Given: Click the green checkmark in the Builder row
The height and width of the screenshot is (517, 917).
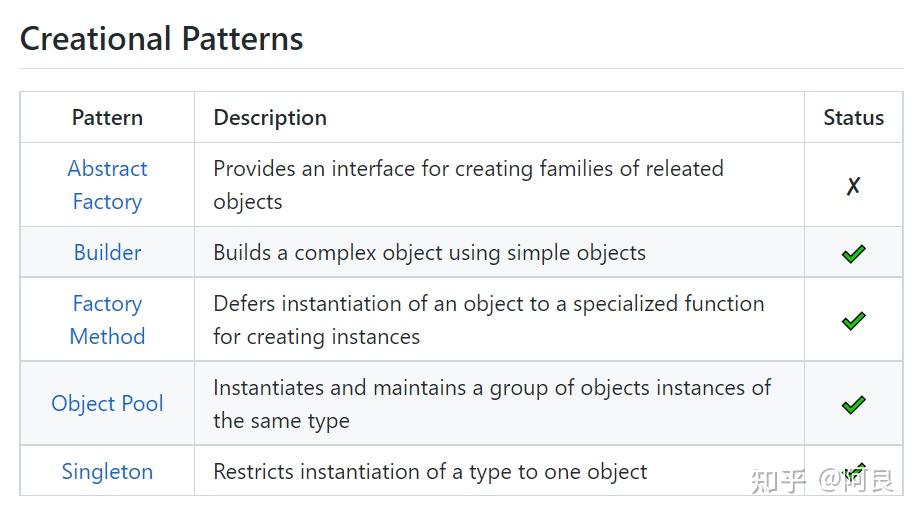Looking at the screenshot, I should (x=853, y=253).
